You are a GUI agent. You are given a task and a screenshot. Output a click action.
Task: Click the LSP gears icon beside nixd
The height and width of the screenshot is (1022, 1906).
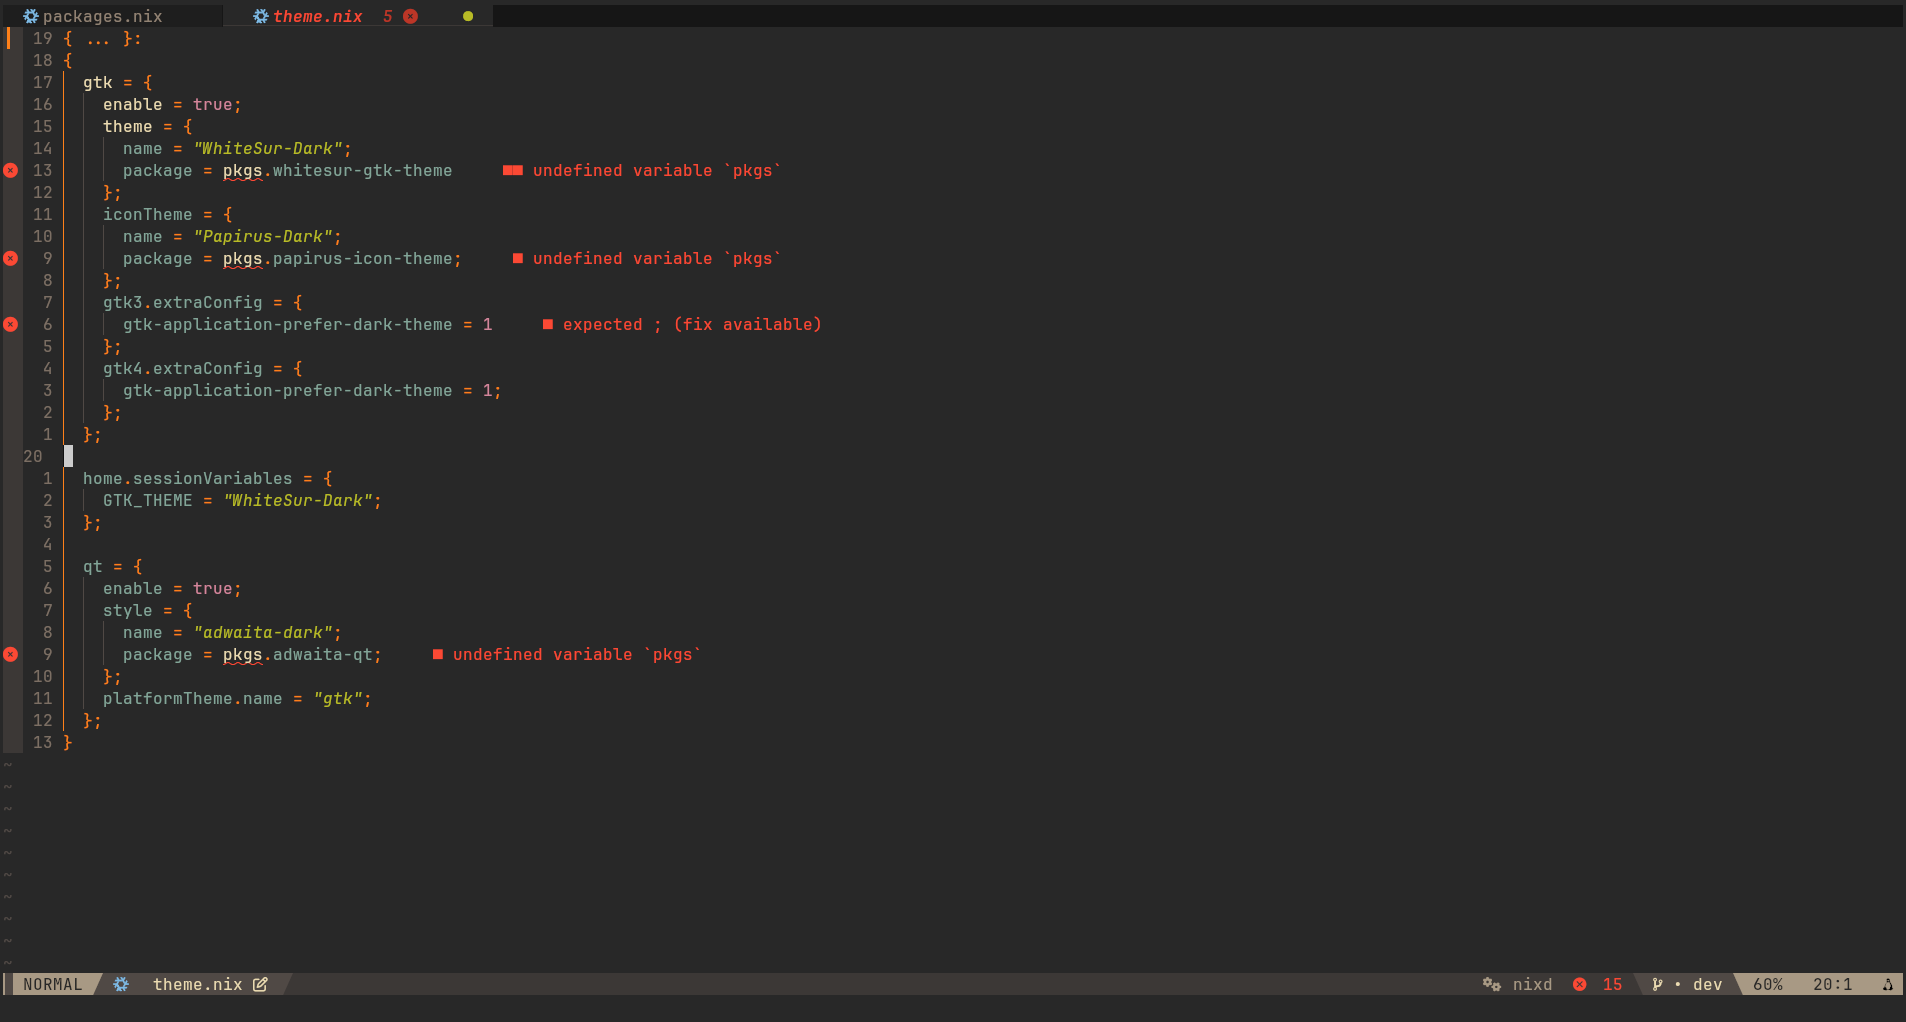click(x=1492, y=984)
